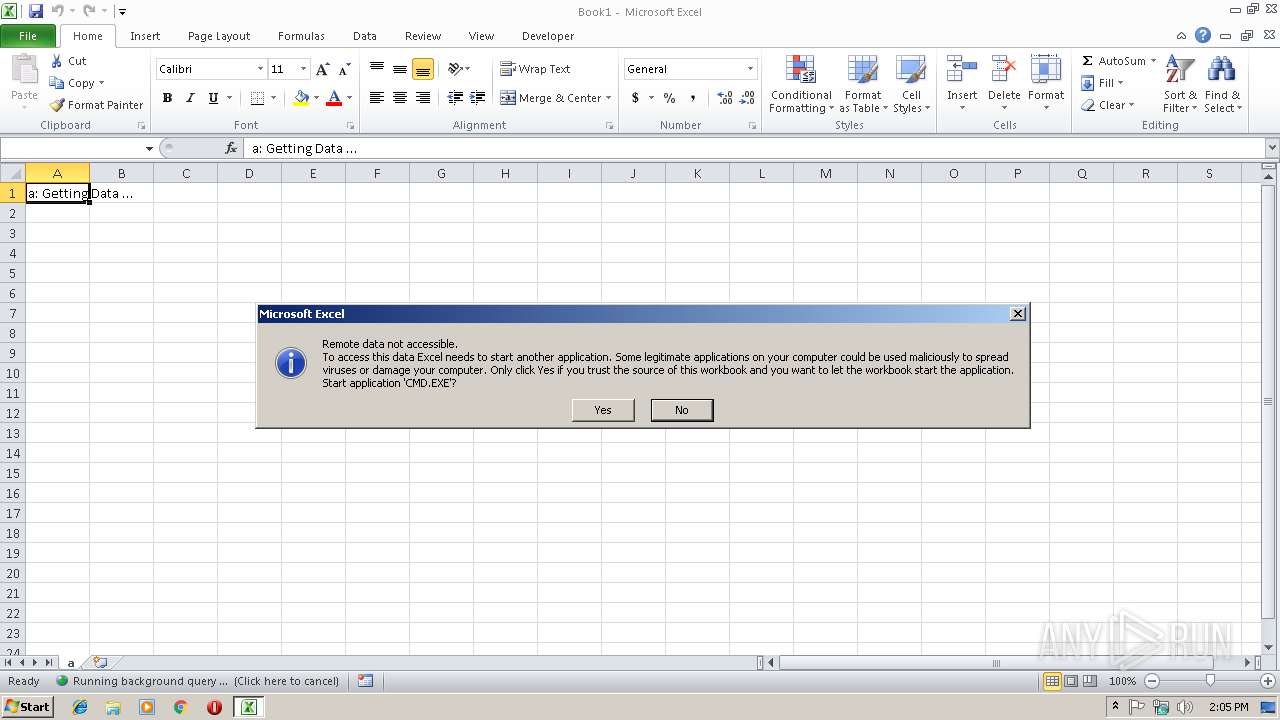Apply Accounting Number Format dollar sign

[635, 98]
